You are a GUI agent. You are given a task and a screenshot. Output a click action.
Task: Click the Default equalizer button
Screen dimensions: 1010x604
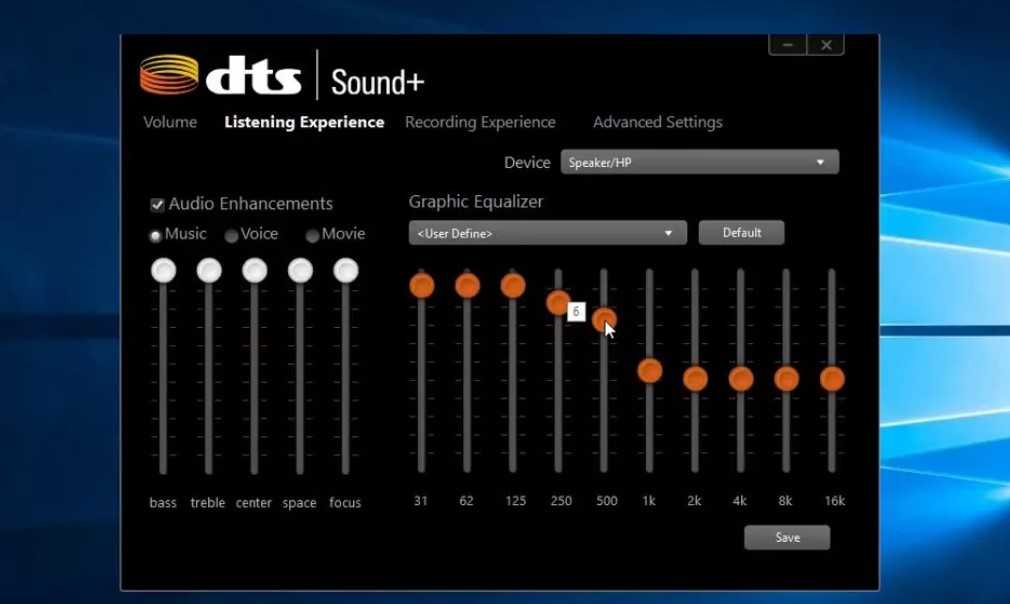741,232
